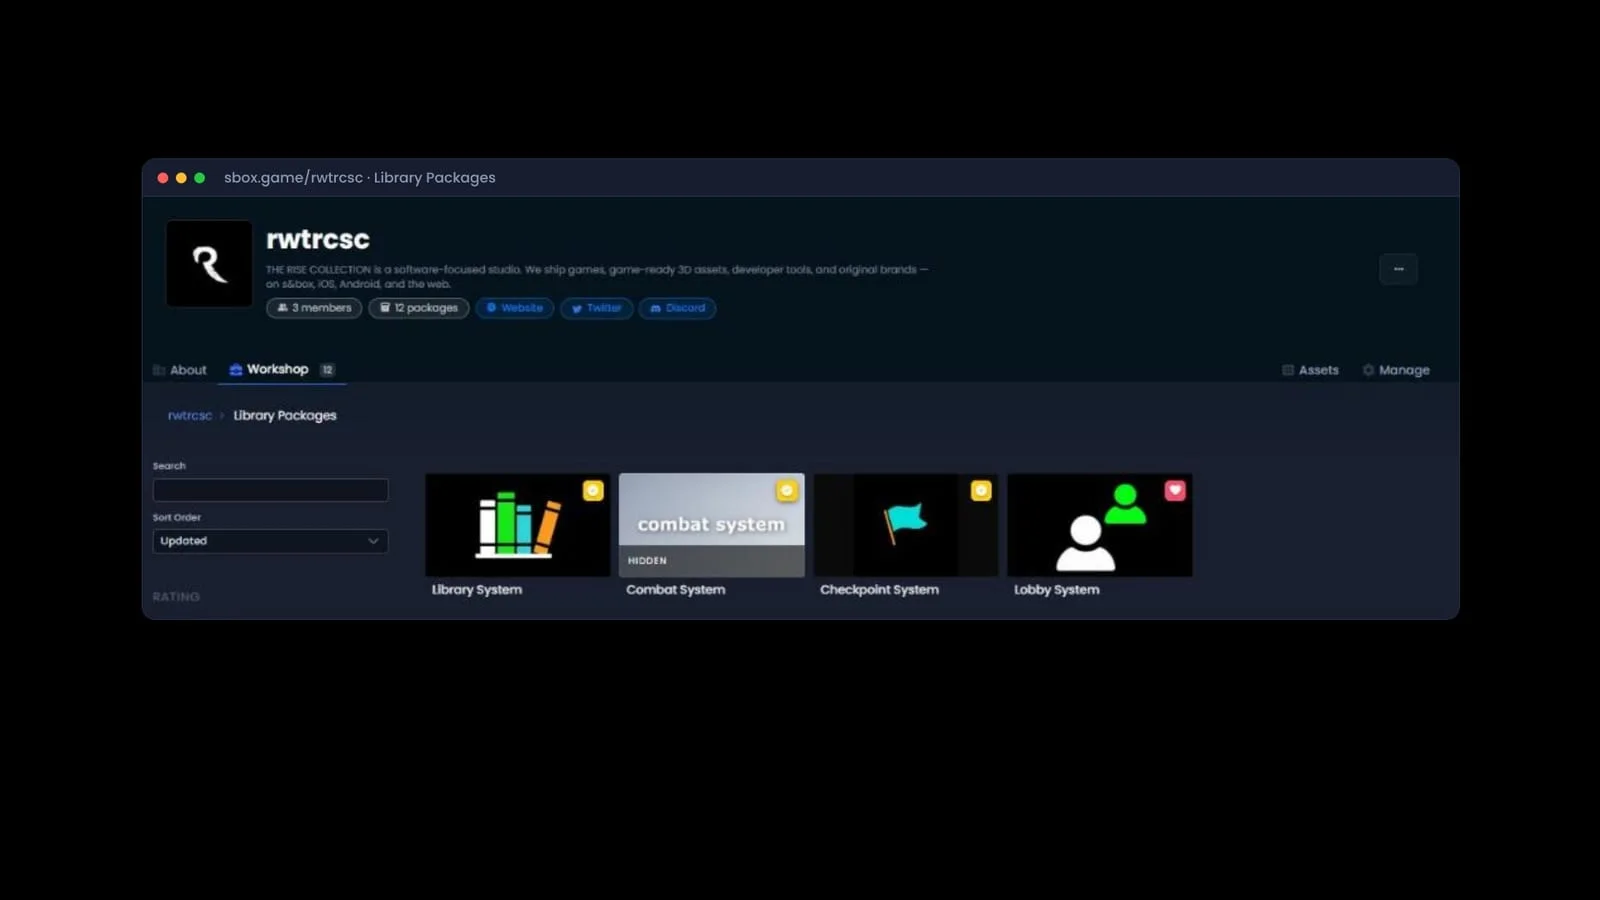Open the Manage tab

coord(1396,370)
